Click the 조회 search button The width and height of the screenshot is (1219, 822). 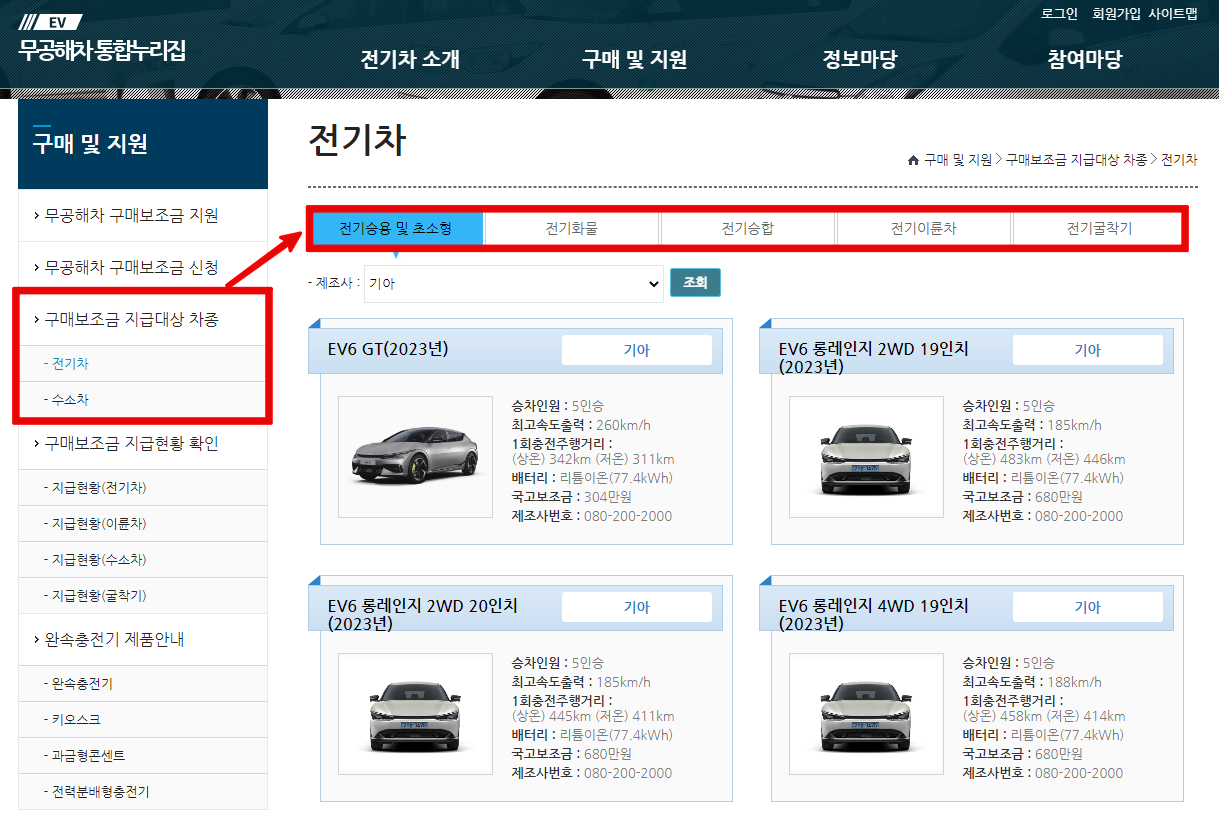(695, 282)
